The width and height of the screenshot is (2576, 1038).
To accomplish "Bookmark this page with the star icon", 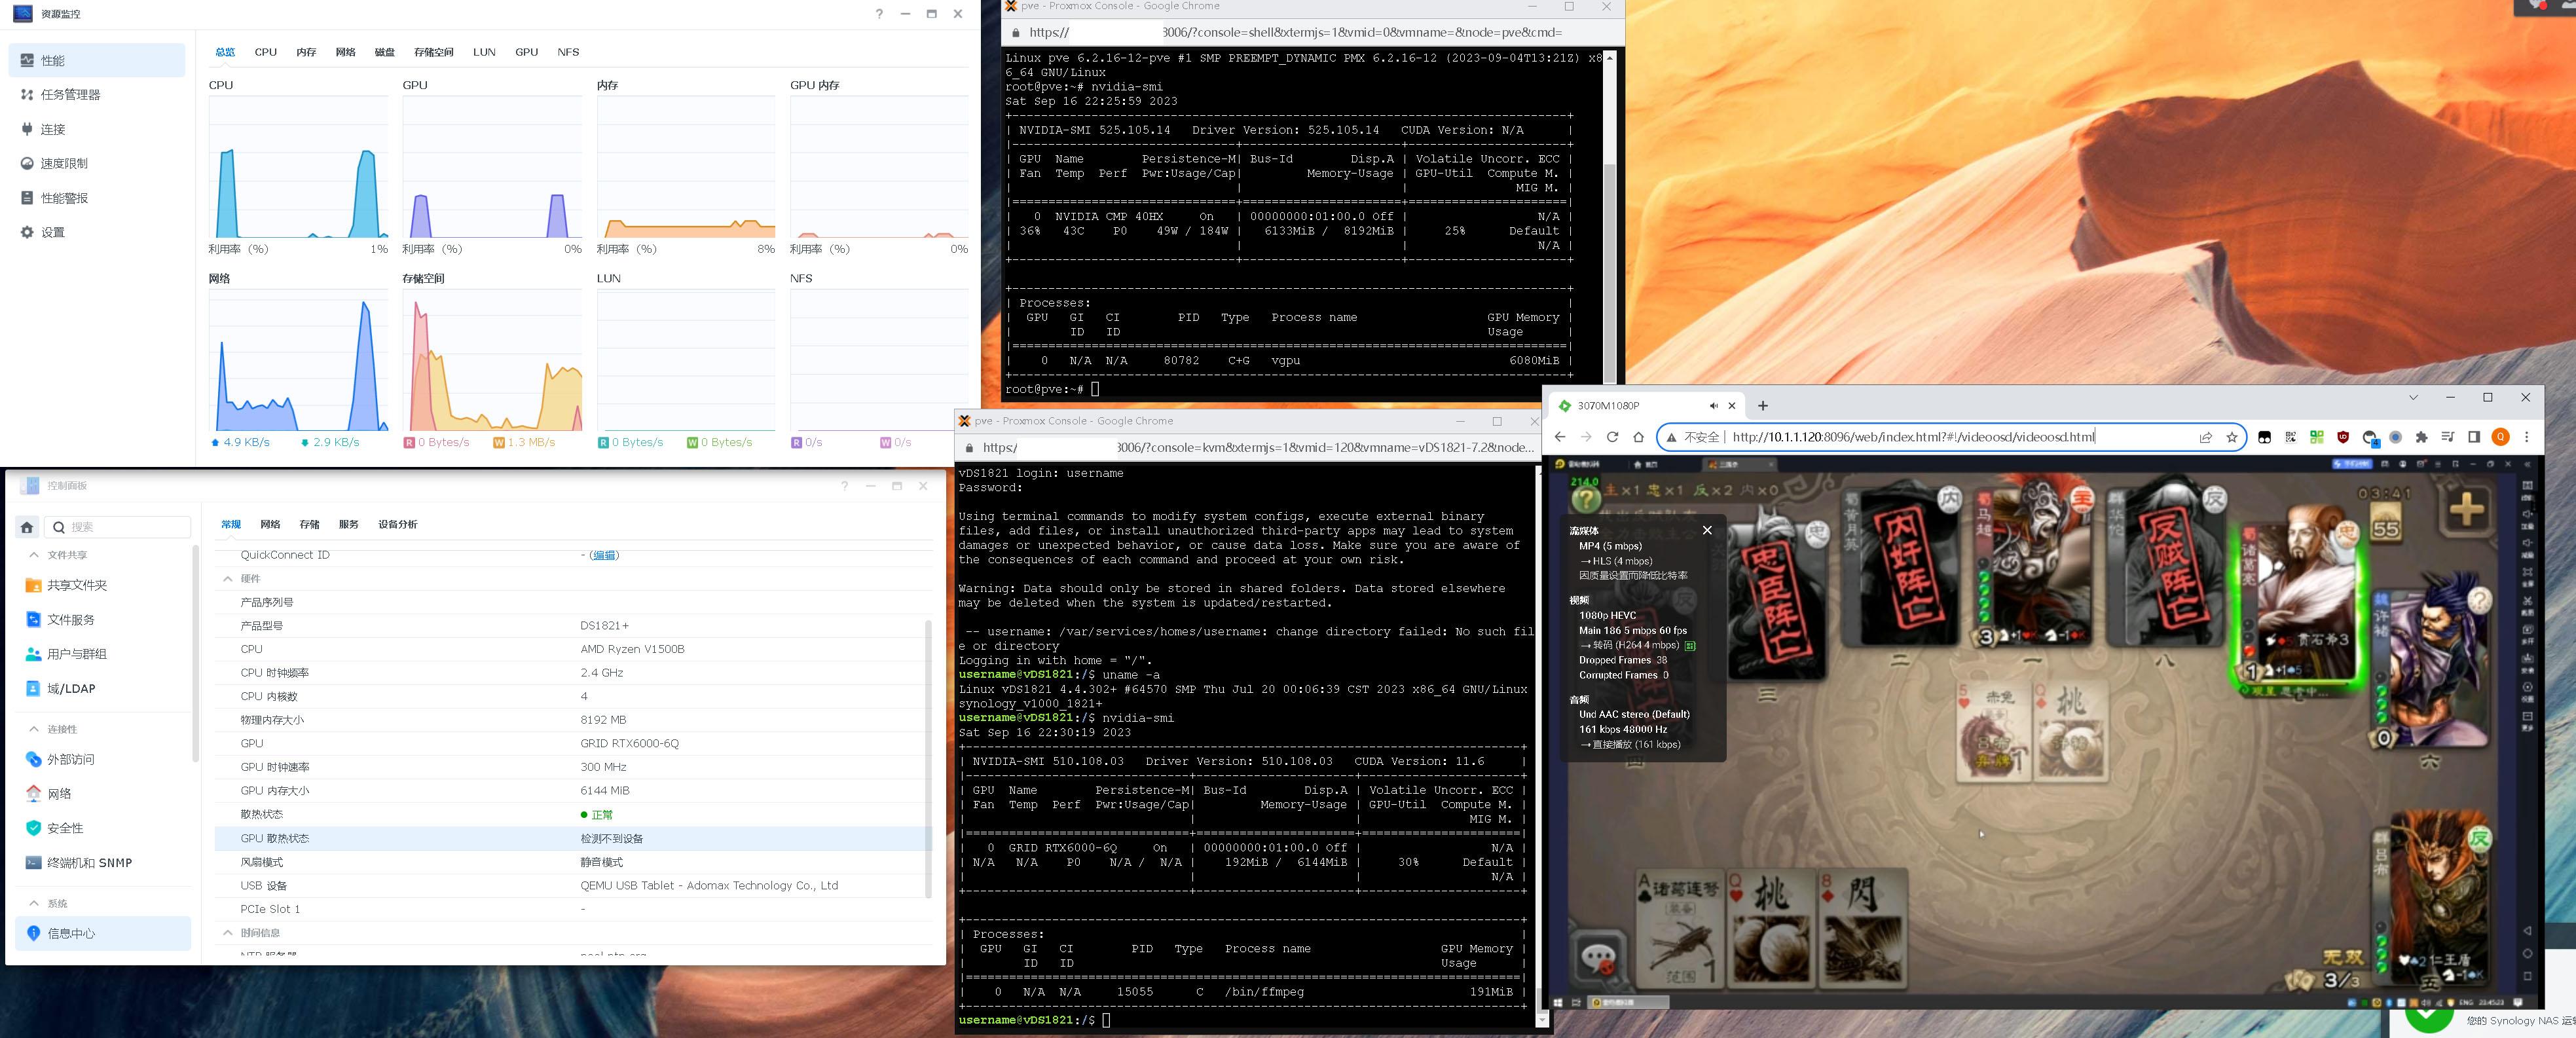I will (x=2231, y=437).
